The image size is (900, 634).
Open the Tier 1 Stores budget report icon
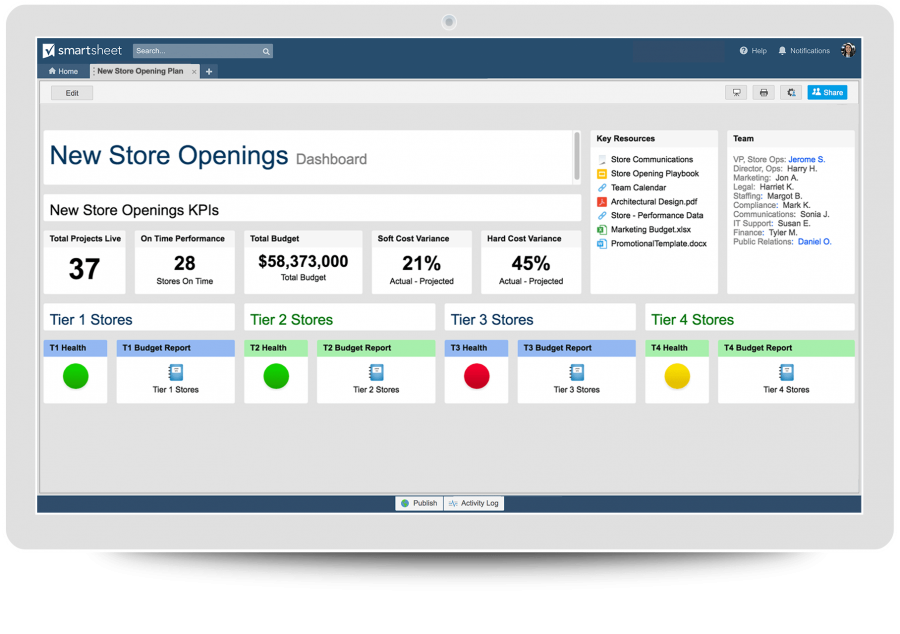point(175,373)
